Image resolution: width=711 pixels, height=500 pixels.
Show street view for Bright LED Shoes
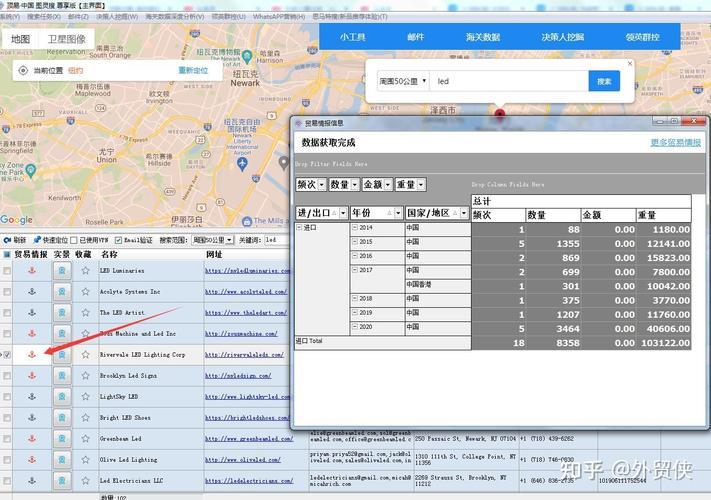pyautogui.click(x=62, y=417)
